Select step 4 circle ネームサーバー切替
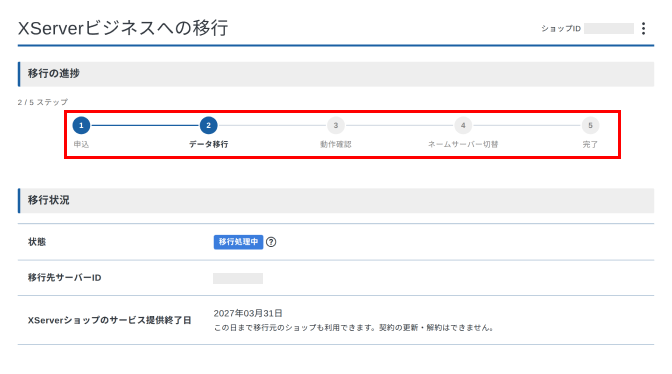This screenshot has height=374, width=672. click(x=463, y=126)
